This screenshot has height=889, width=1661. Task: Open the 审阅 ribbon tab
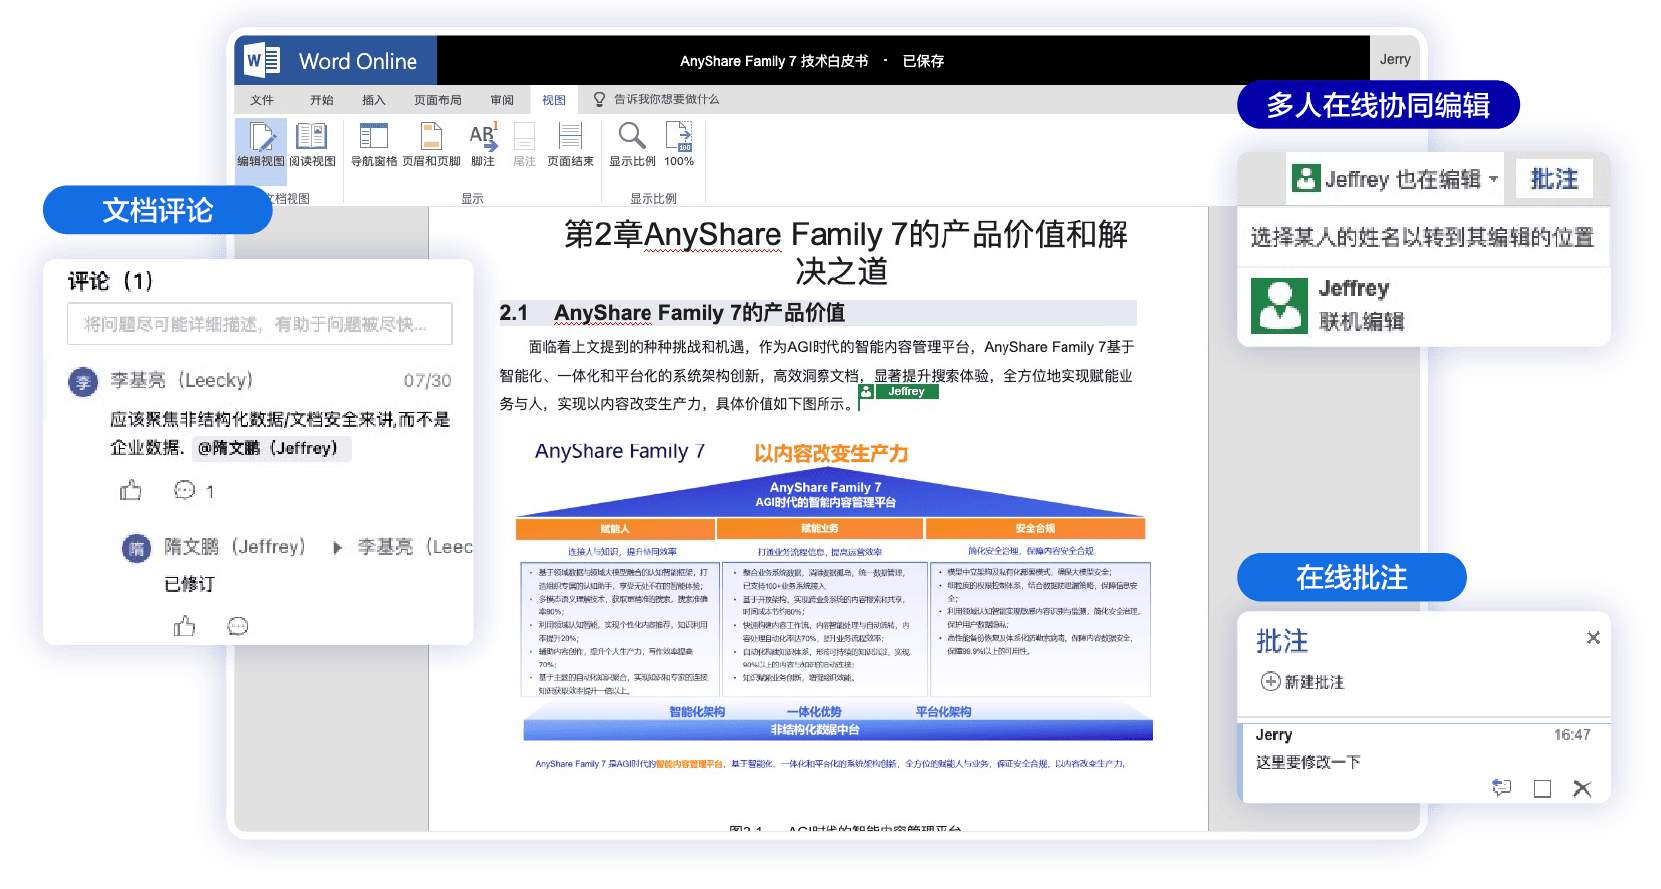(502, 100)
